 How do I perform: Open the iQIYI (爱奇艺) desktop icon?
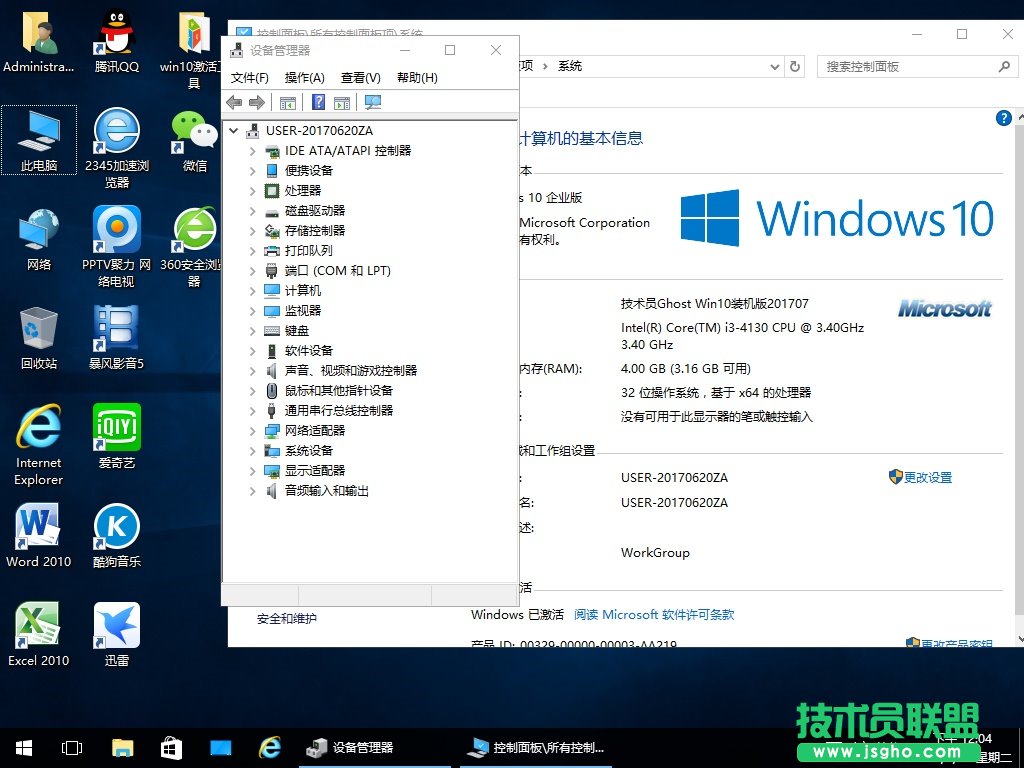coord(116,437)
